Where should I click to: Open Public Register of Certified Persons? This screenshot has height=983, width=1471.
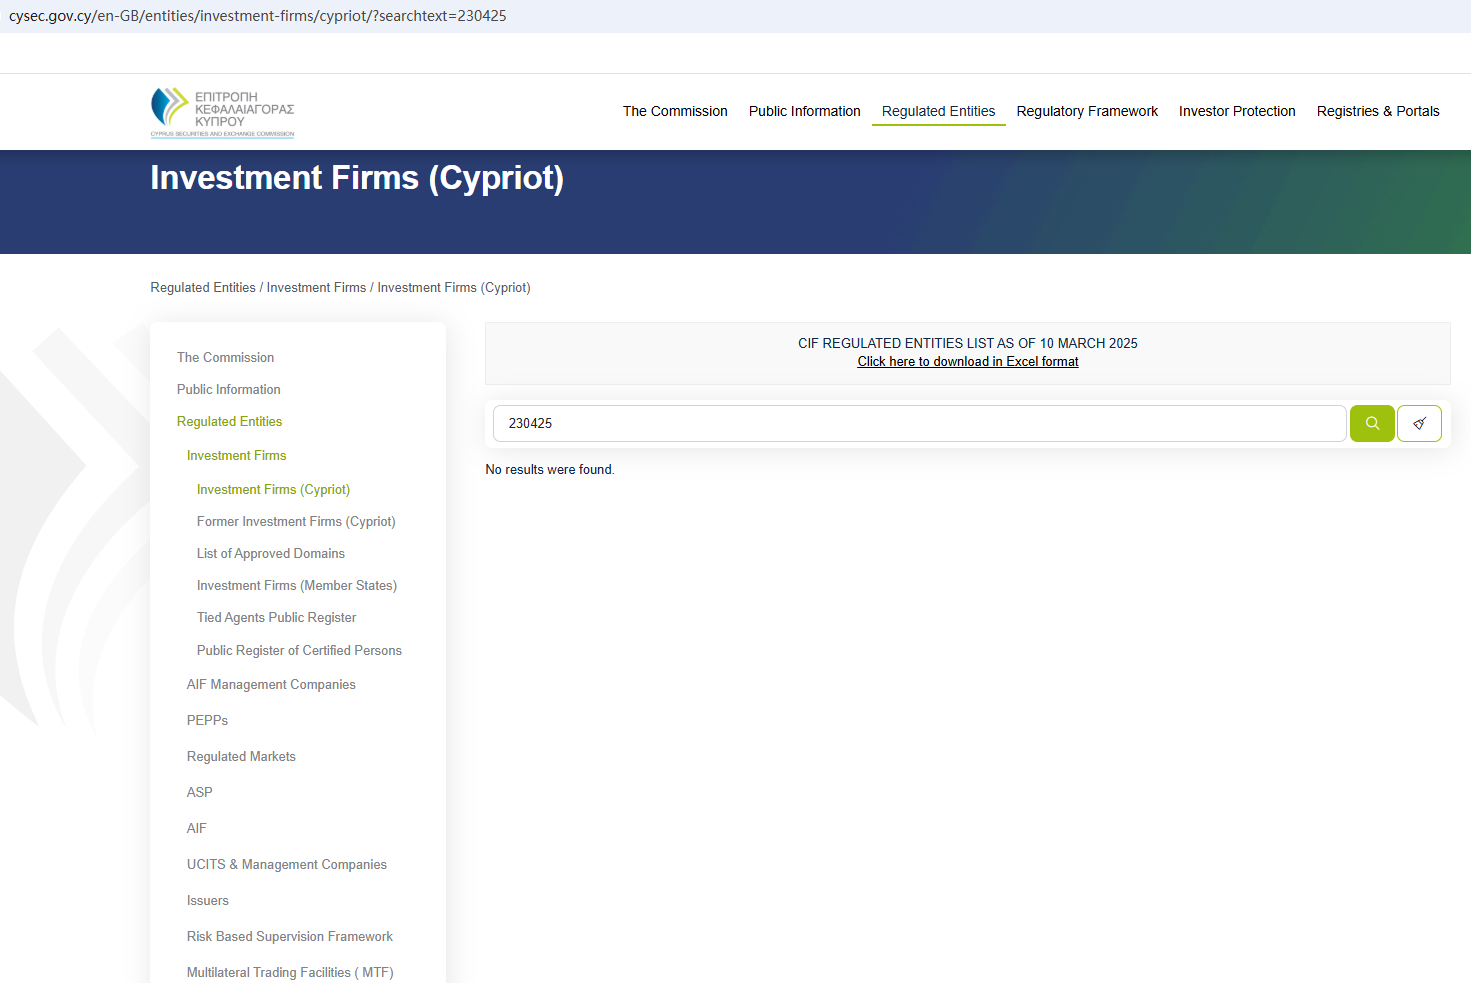point(299,651)
